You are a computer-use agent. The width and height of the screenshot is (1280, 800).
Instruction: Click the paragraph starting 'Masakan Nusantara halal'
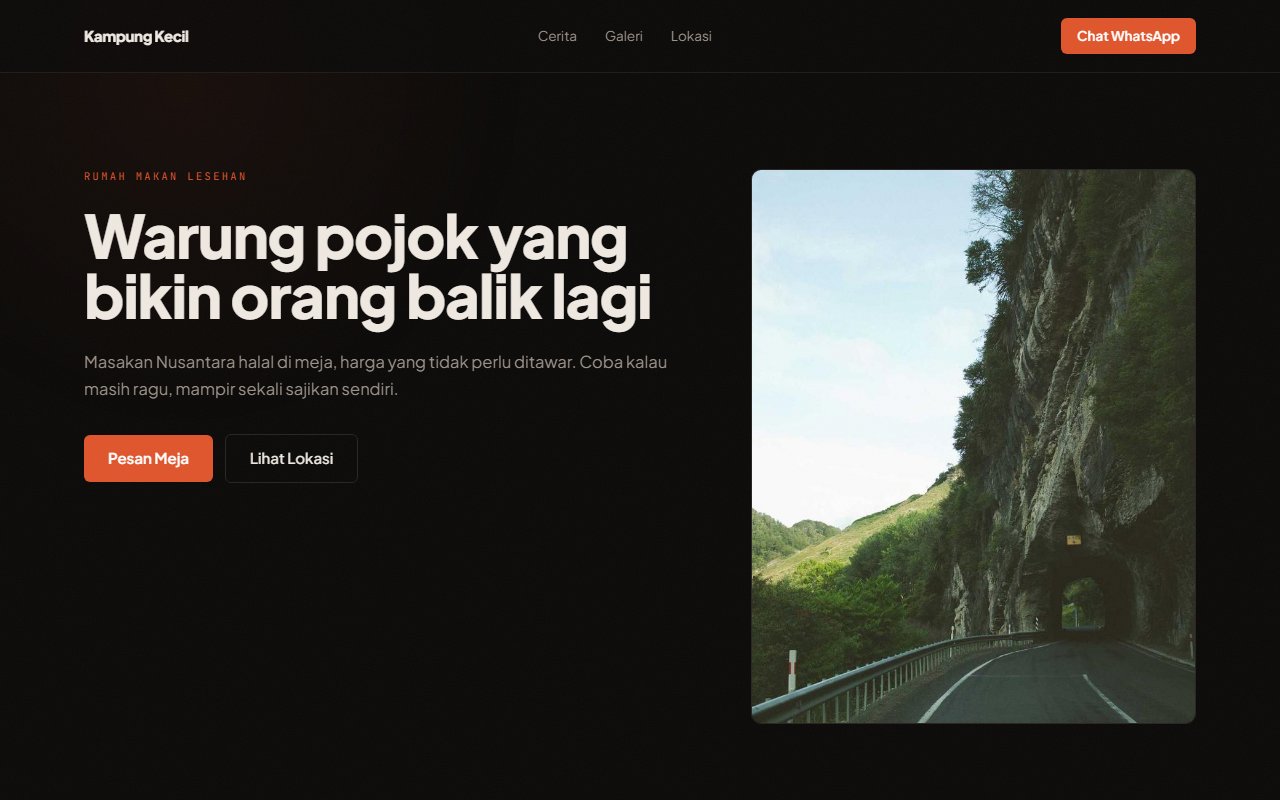click(375, 375)
